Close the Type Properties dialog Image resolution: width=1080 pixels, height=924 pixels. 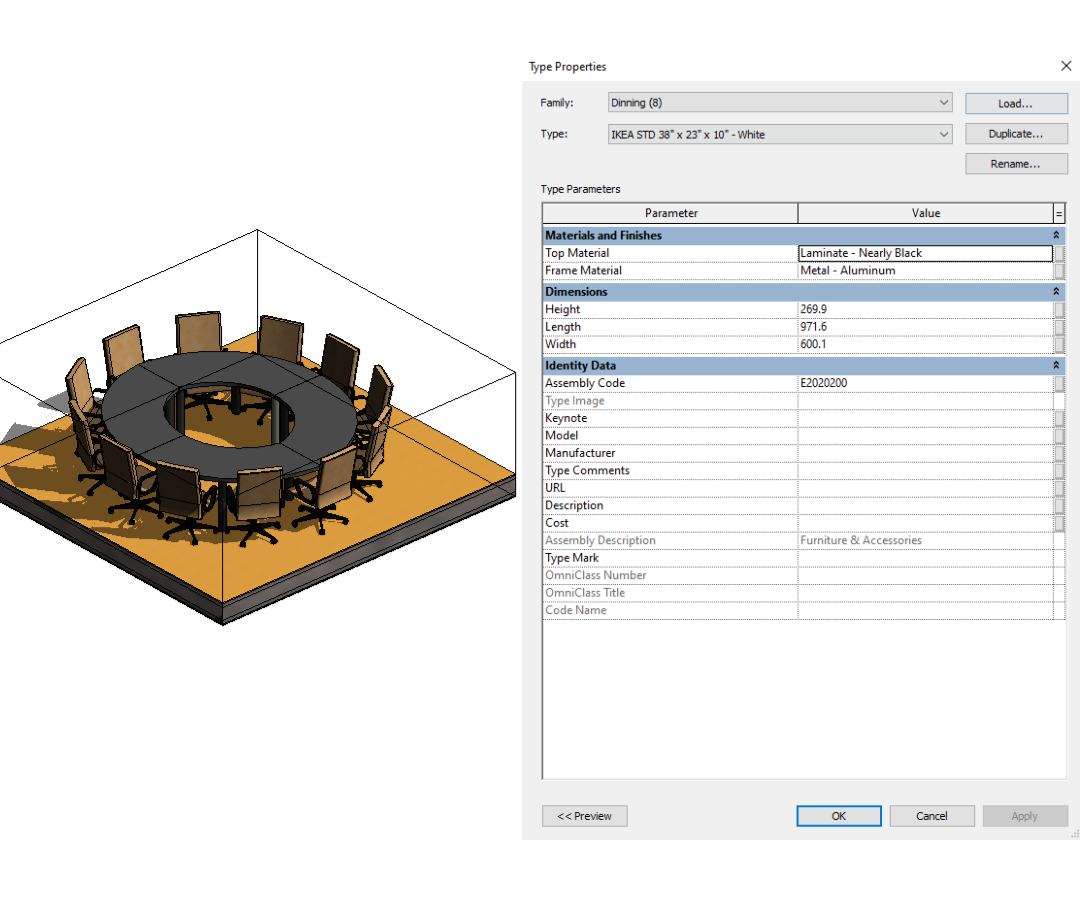pyautogui.click(x=1065, y=66)
